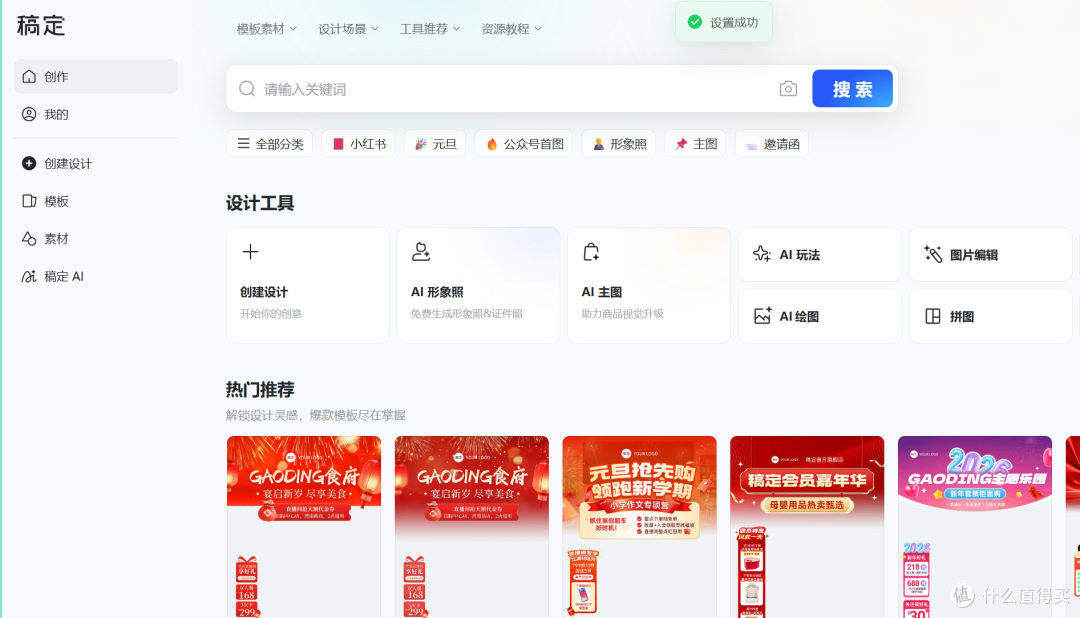1080x618 pixels.
Task: Open the 2026 GAODING主题乐园 template thumbnail
Action: [x=975, y=527]
